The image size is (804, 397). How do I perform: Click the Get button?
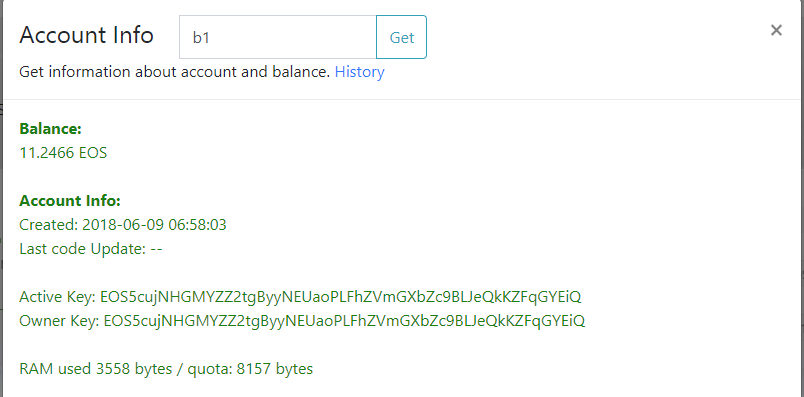coord(401,37)
